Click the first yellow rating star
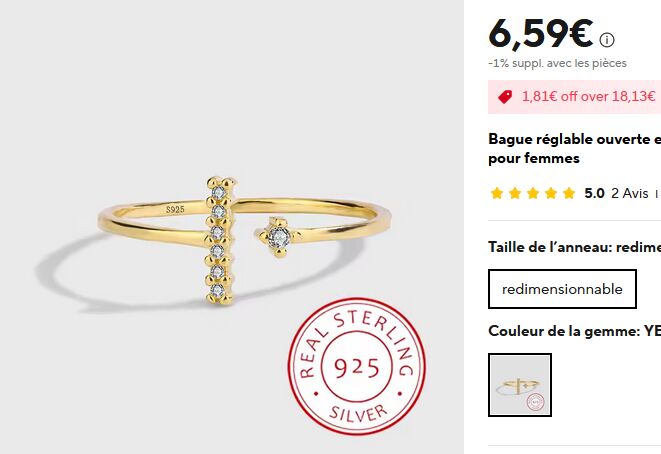The width and height of the screenshot is (661, 454). click(497, 193)
